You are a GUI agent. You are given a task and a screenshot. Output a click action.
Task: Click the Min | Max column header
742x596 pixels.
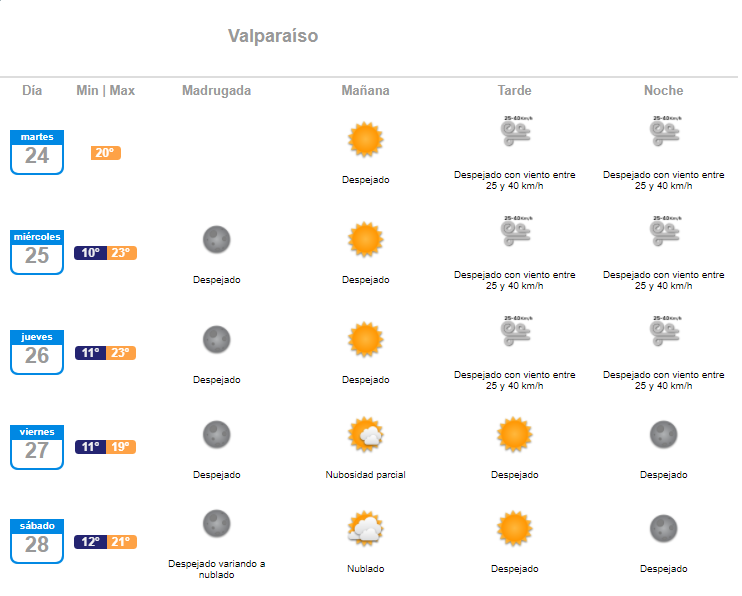105,91
